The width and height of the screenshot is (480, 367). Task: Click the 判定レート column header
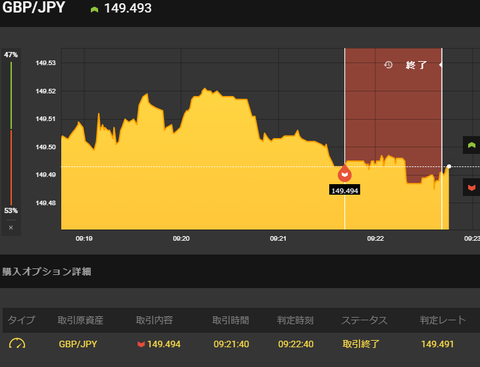(443, 320)
